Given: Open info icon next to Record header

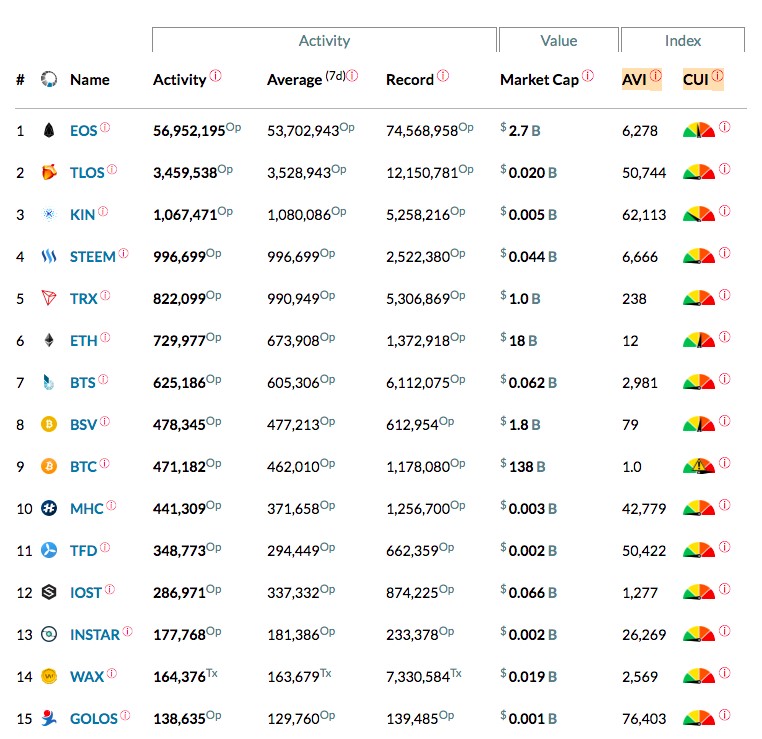Looking at the screenshot, I should 443,76.
